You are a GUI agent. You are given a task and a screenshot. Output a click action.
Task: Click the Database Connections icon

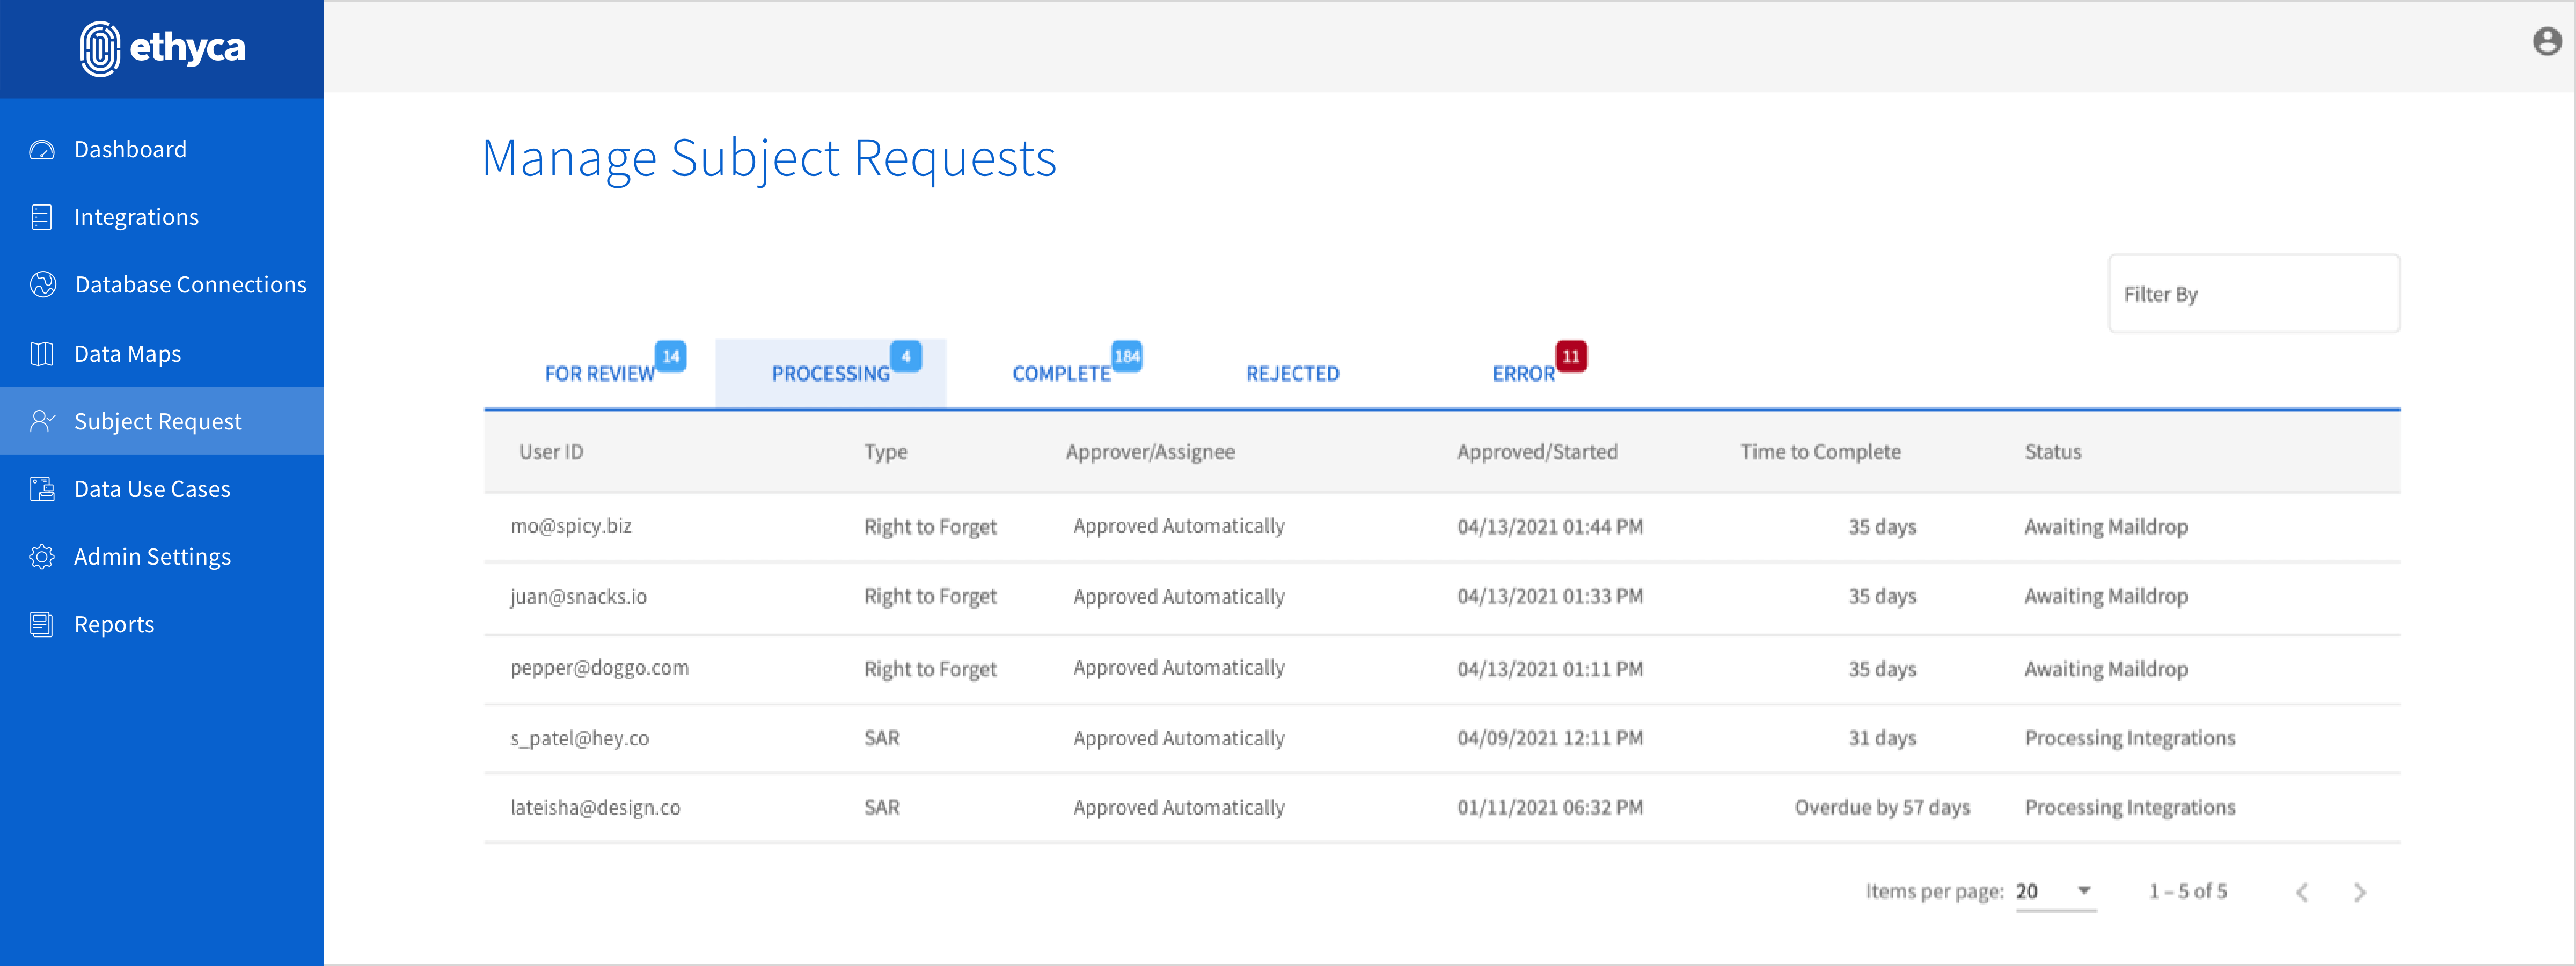tap(42, 285)
